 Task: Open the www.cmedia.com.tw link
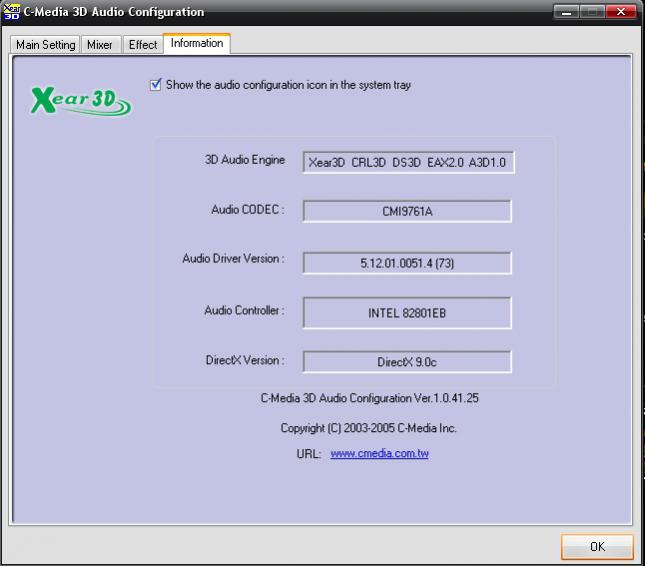pos(379,454)
